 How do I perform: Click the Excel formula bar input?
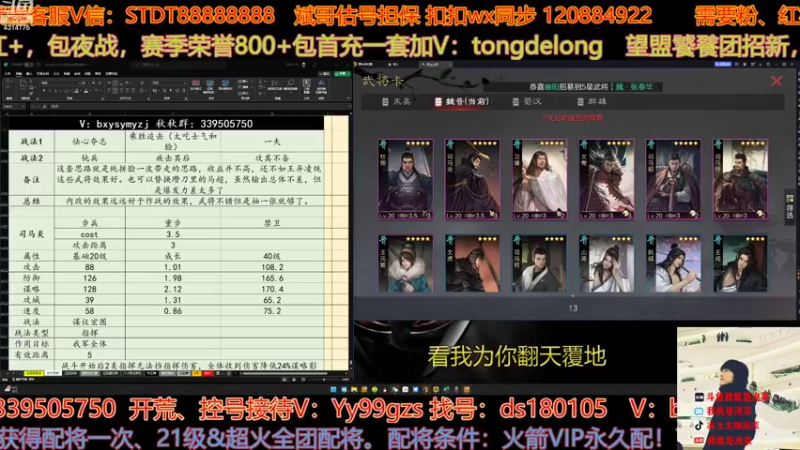pyautogui.click(x=198, y=106)
